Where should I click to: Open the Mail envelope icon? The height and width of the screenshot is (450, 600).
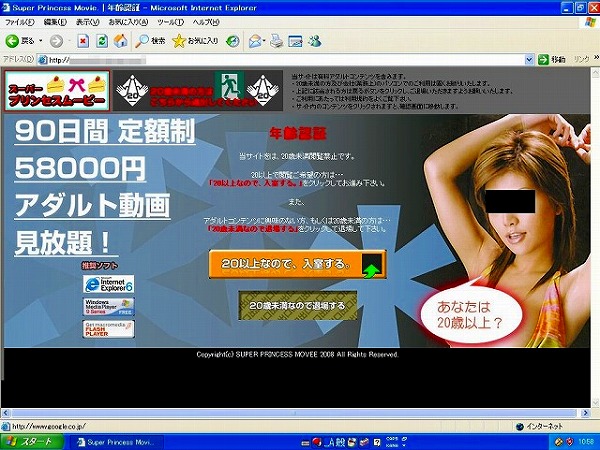254,41
